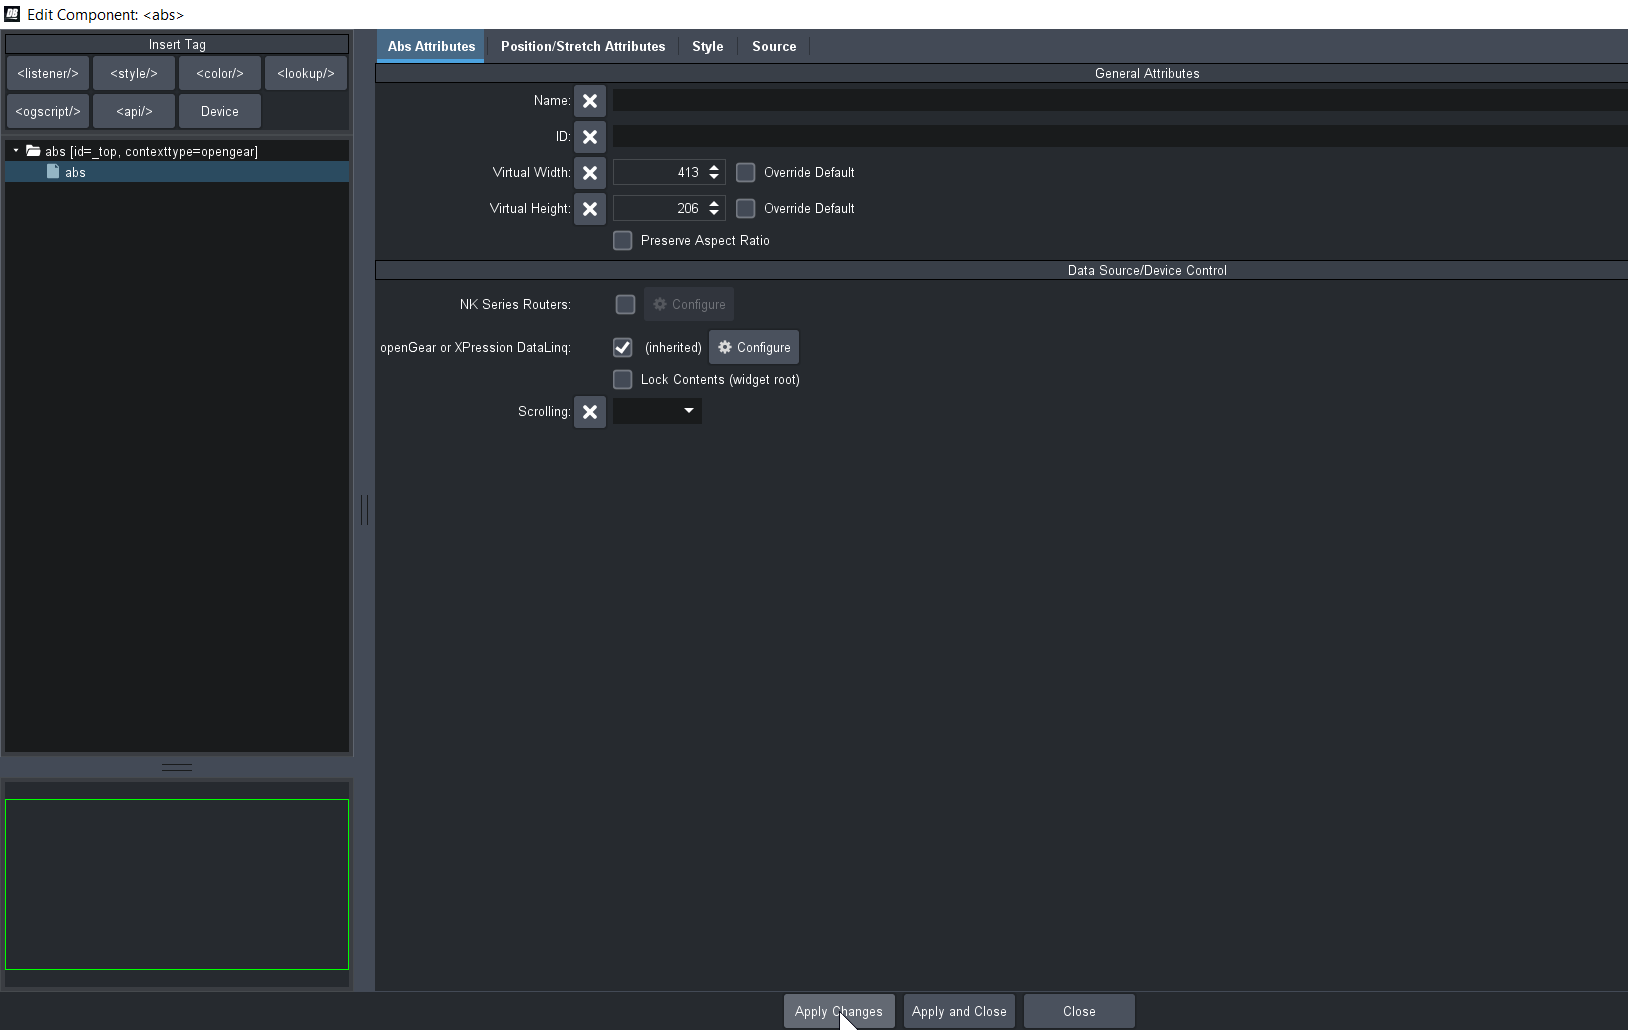The width and height of the screenshot is (1628, 1030).
Task: Toggle Override Default for Virtual Height
Action: coord(745,209)
